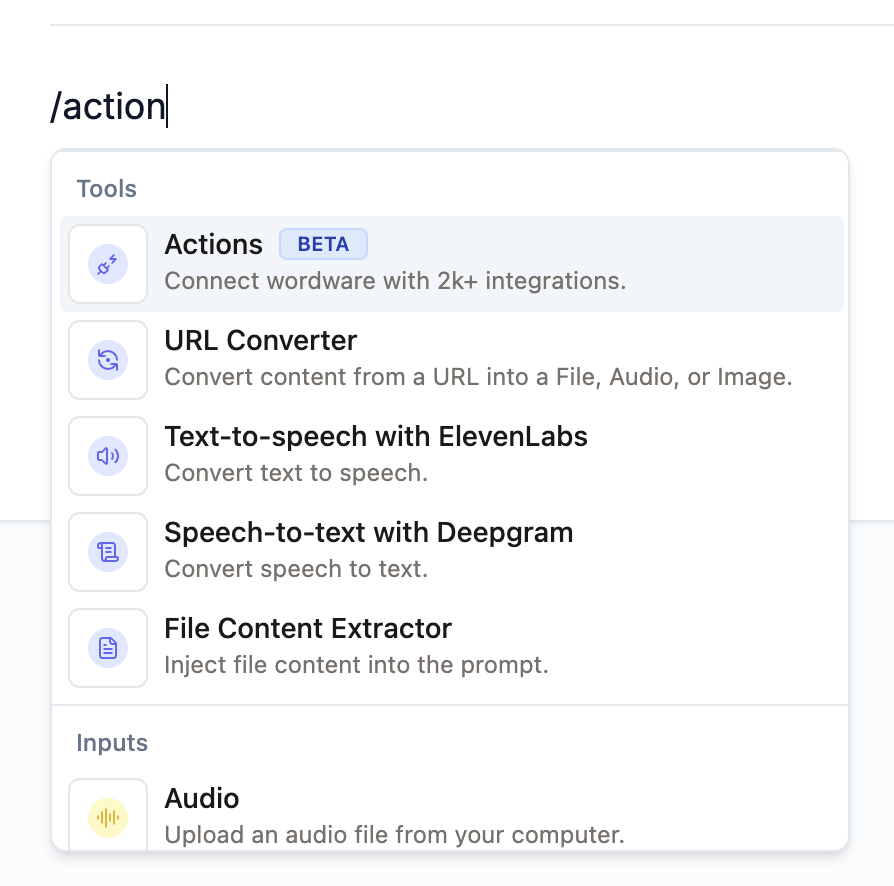Click 'Convert text to speech.' description
894x886 pixels.
click(296, 473)
